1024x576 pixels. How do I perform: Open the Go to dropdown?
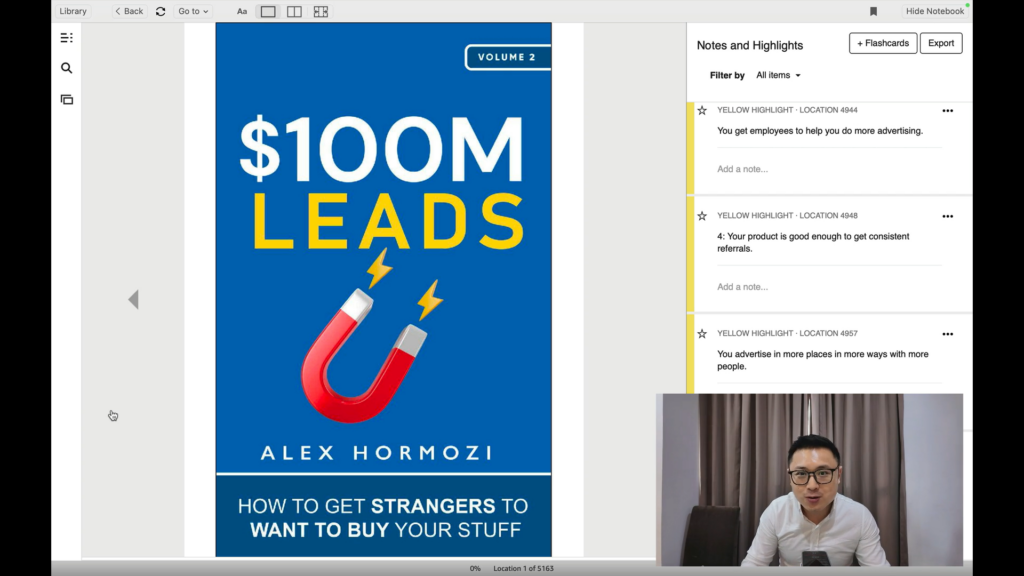(193, 11)
